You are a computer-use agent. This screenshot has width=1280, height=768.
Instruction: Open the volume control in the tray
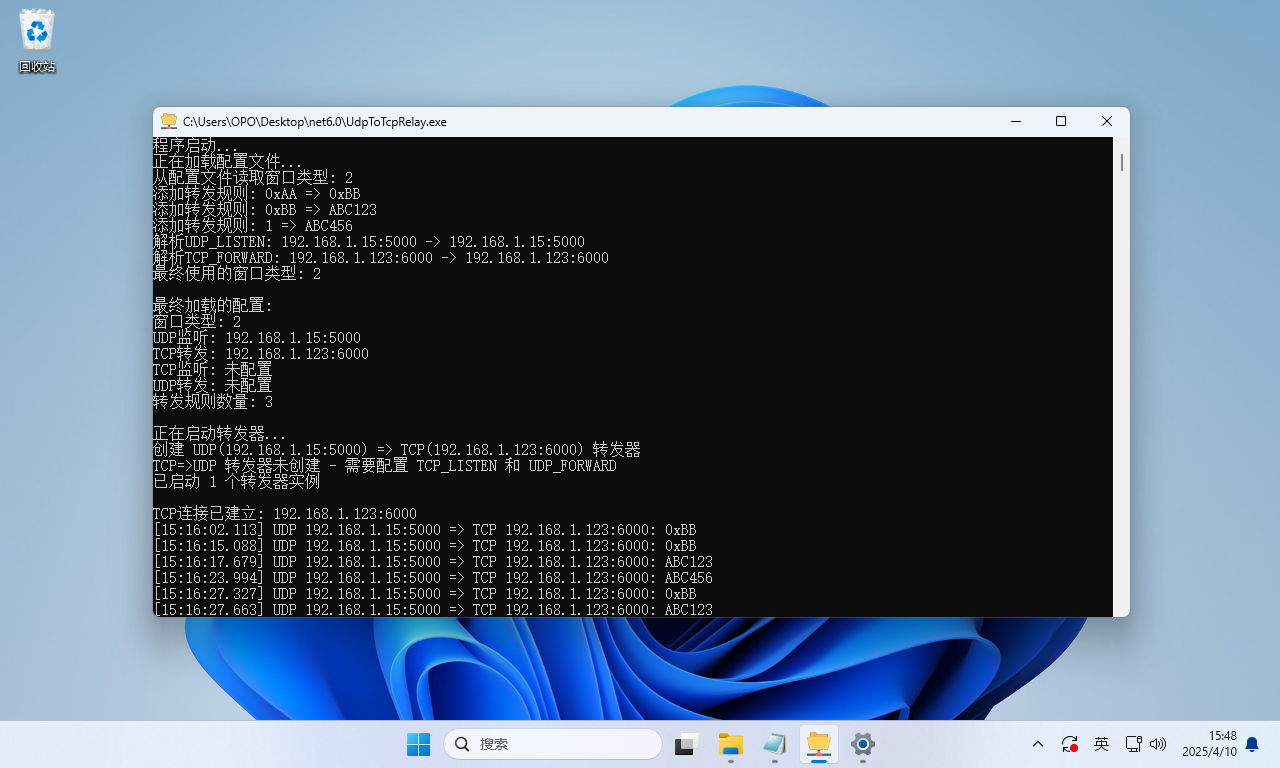pyautogui.click(x=1158, y=744)
